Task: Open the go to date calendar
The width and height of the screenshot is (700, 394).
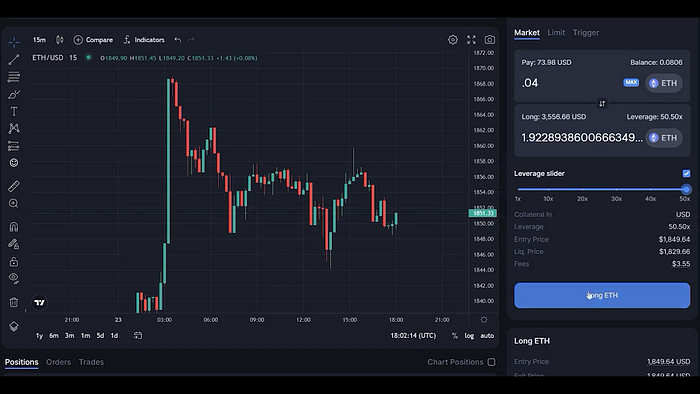Action: 138,336
